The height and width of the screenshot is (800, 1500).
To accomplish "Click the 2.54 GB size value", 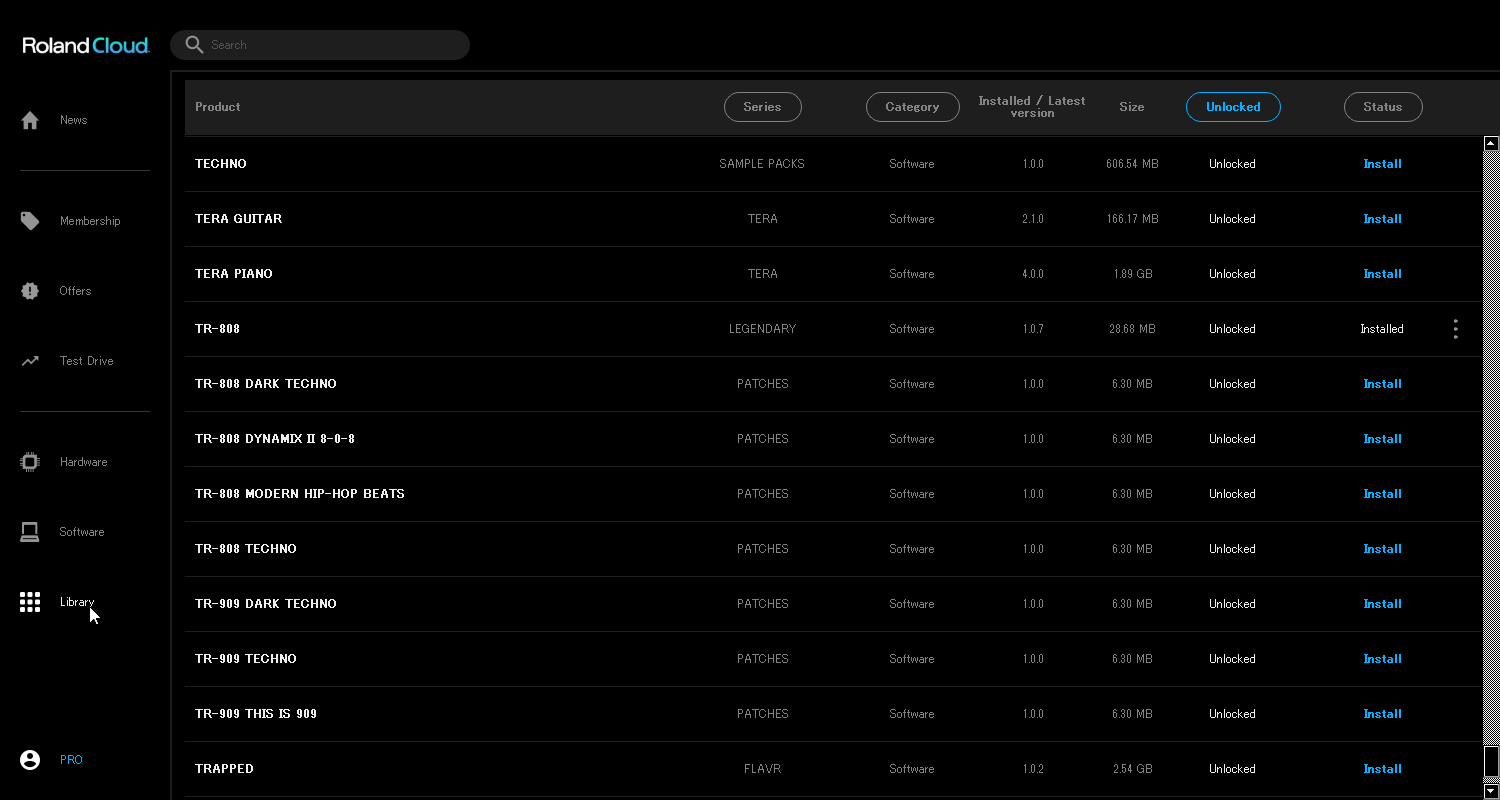I will click(1132, 769).
